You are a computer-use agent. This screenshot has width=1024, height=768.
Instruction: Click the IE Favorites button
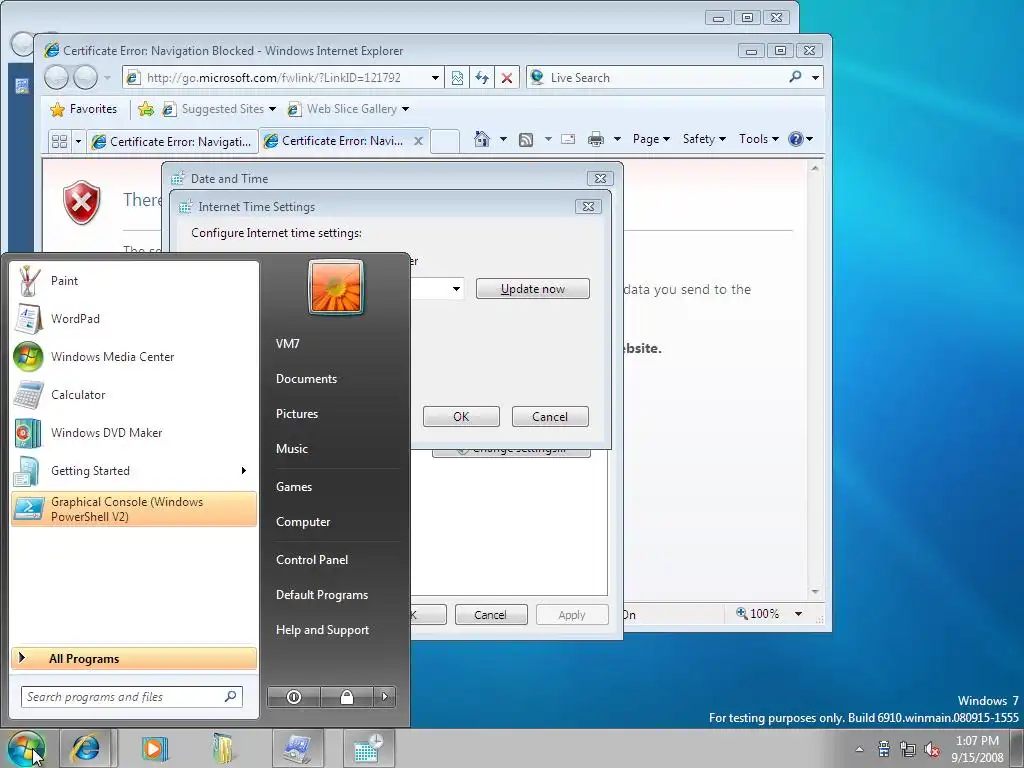84,109
